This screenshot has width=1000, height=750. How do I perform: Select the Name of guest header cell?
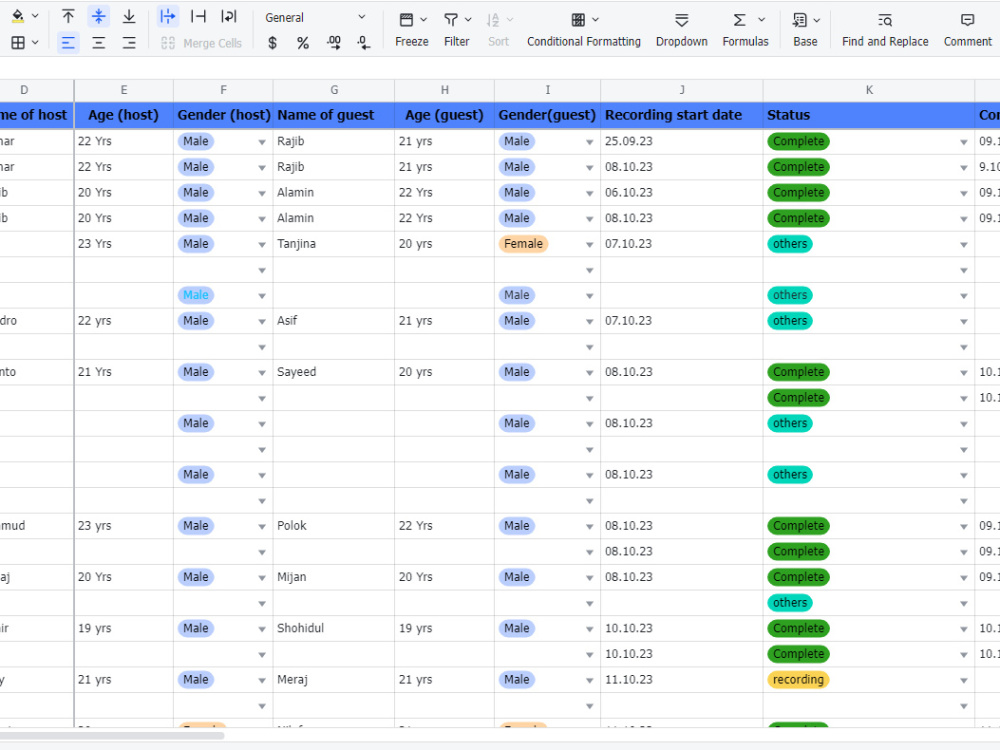point(334,115)
